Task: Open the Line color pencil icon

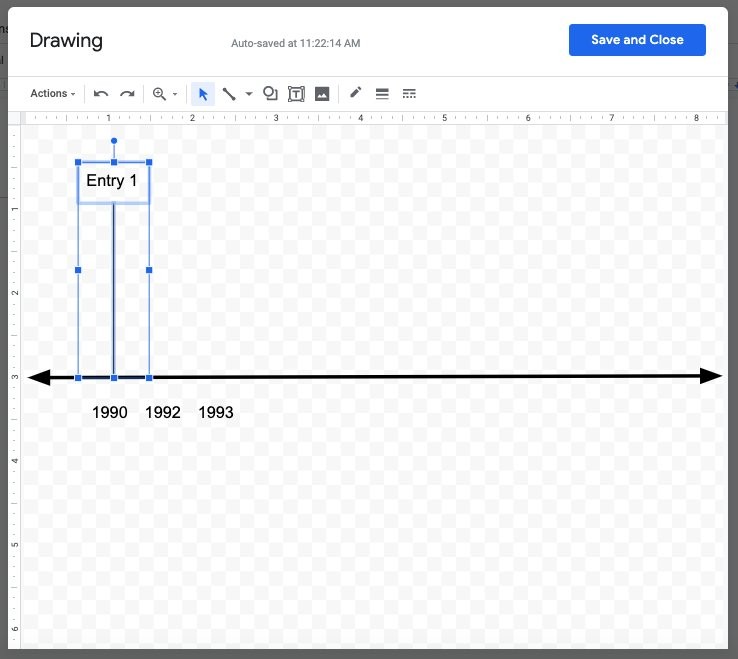Action: click(355, 92)
